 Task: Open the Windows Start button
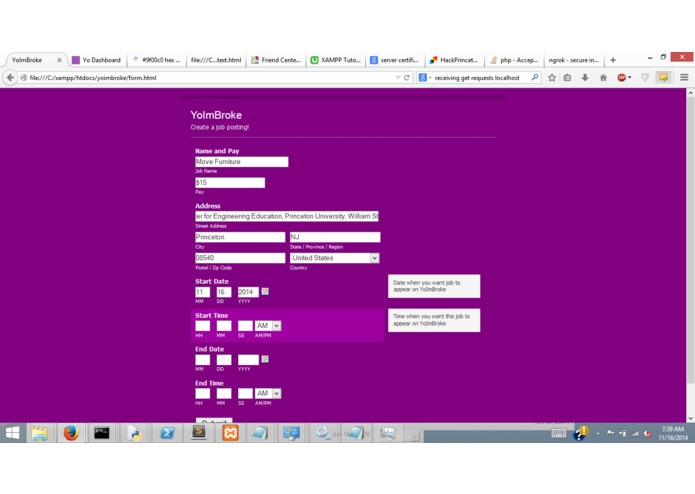pos(12,433)
